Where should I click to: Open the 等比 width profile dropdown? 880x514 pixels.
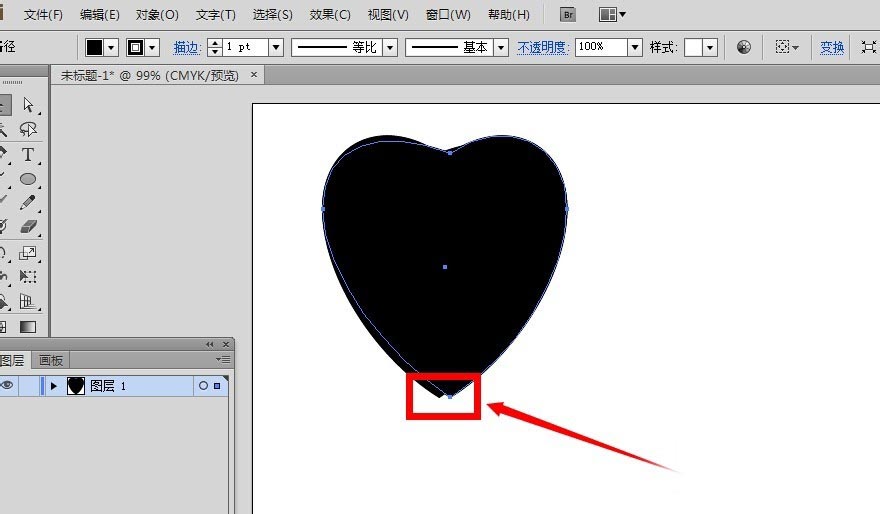coord(391,48)
